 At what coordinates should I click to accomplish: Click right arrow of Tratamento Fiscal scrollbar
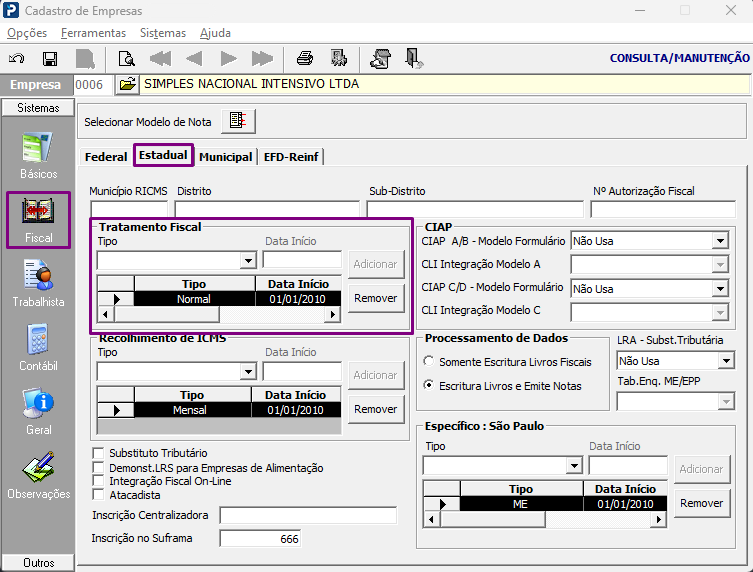point(332,315)
